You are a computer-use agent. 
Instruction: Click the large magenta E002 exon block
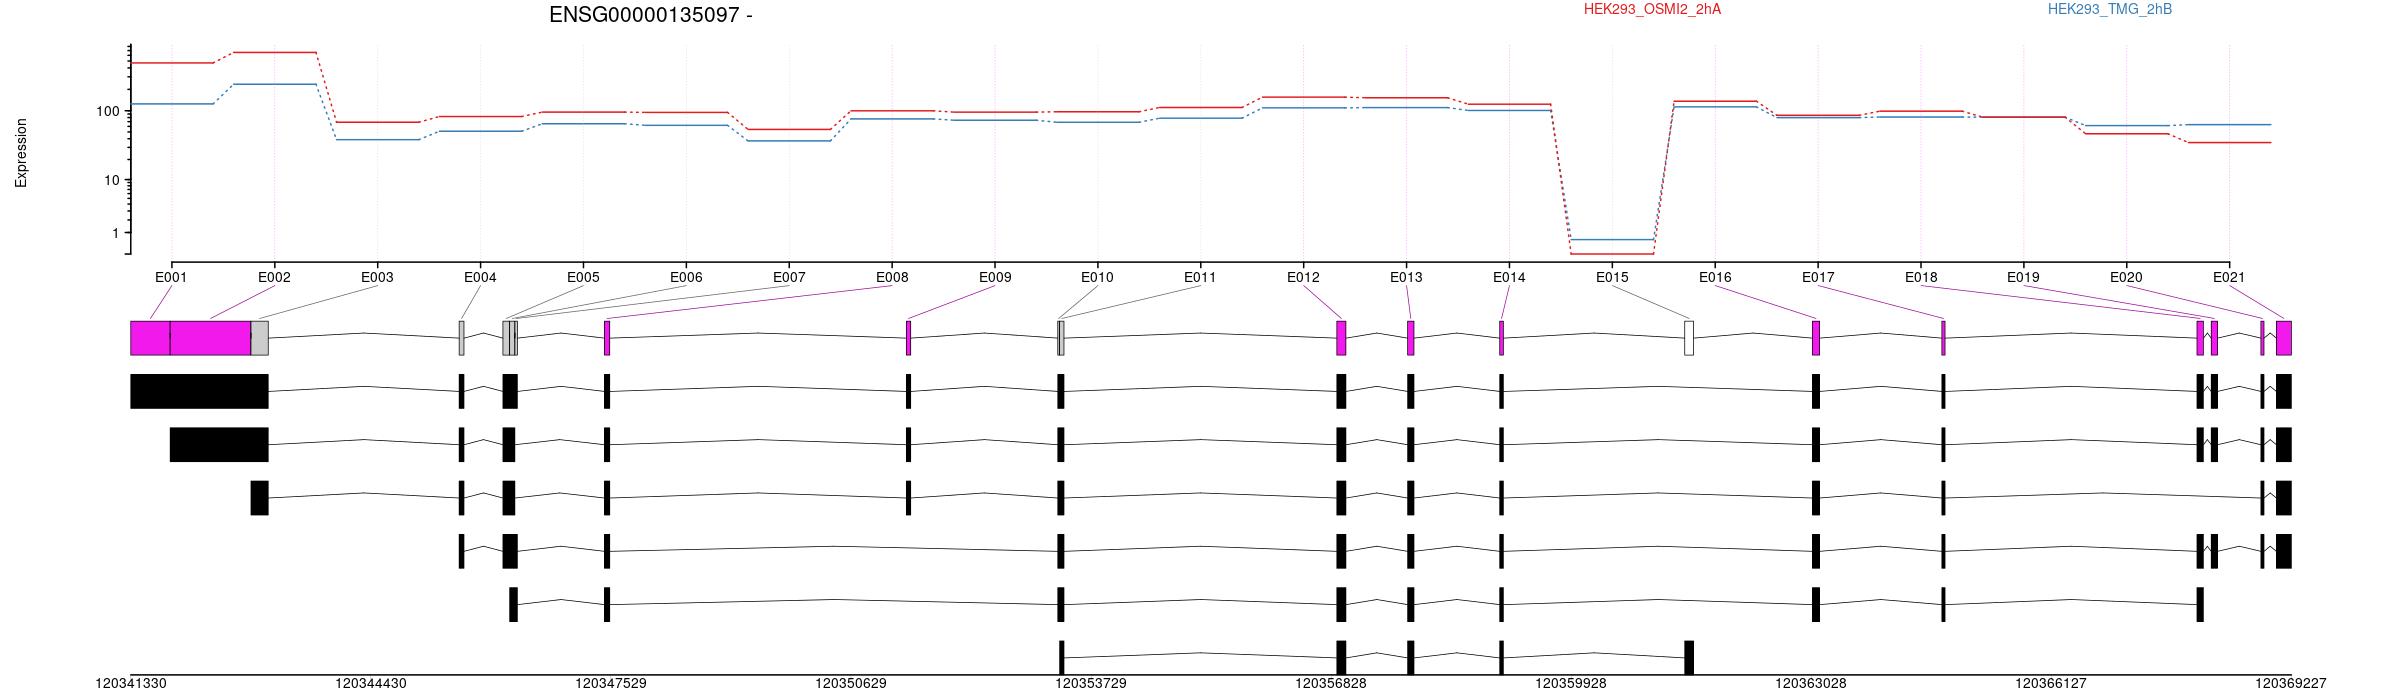210,338
